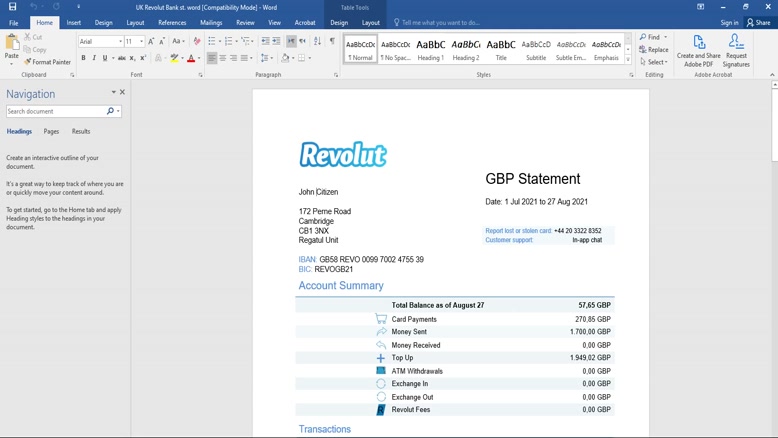Click the Undo arrow in the title bar
The width and height of the screenshot is (778, 438).
click(x=34, y=6)
